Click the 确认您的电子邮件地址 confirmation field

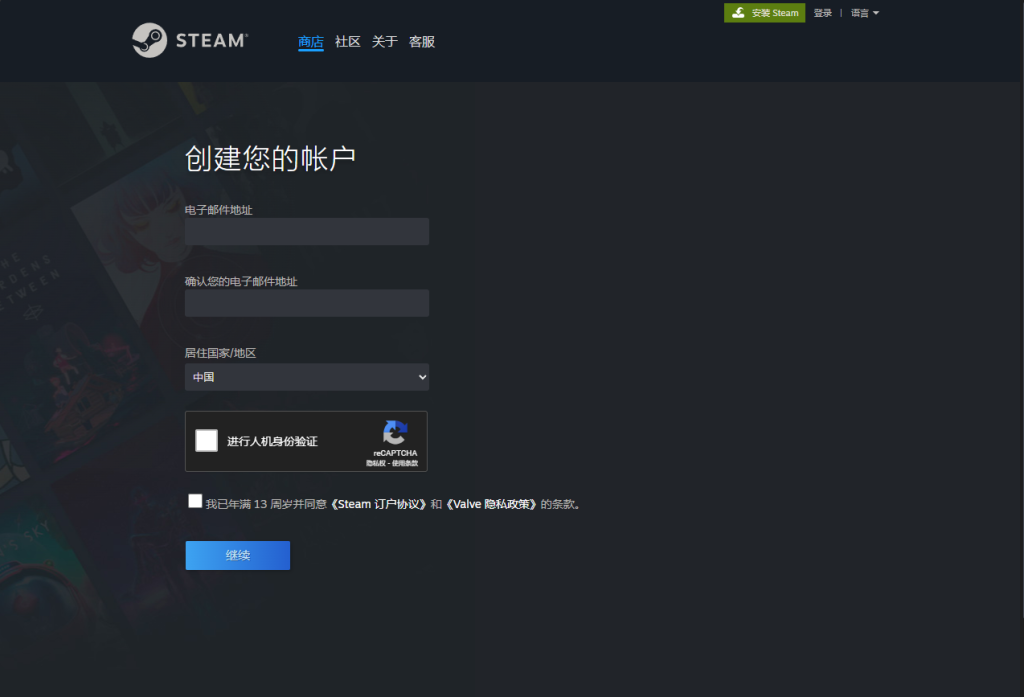pos(306,303)
